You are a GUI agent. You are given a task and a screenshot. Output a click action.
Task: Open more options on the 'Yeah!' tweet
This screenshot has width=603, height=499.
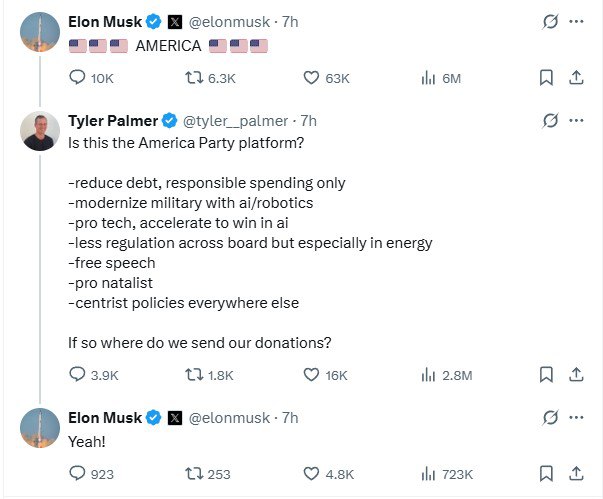(x=576, y=417)
